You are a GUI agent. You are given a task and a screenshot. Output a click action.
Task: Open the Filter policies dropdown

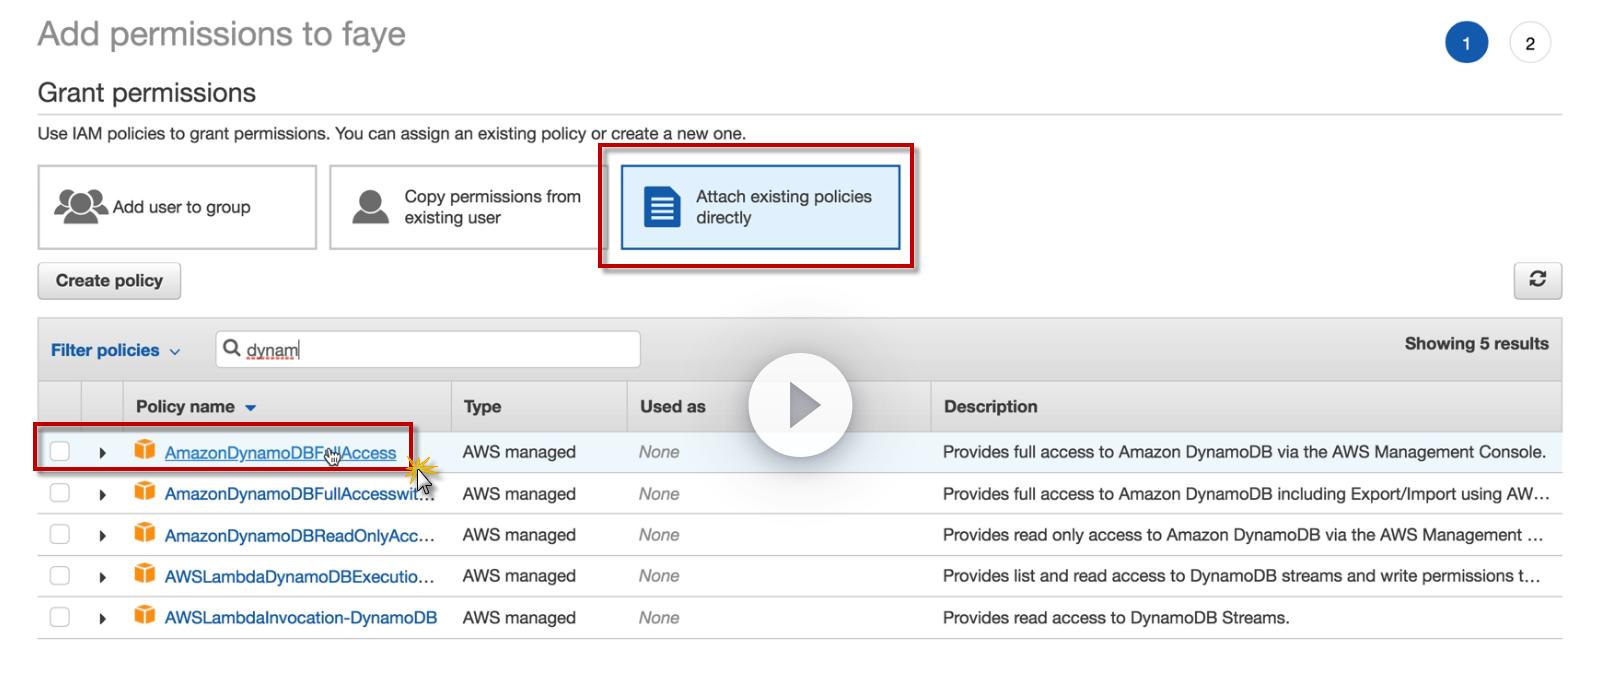coord(116,350)
